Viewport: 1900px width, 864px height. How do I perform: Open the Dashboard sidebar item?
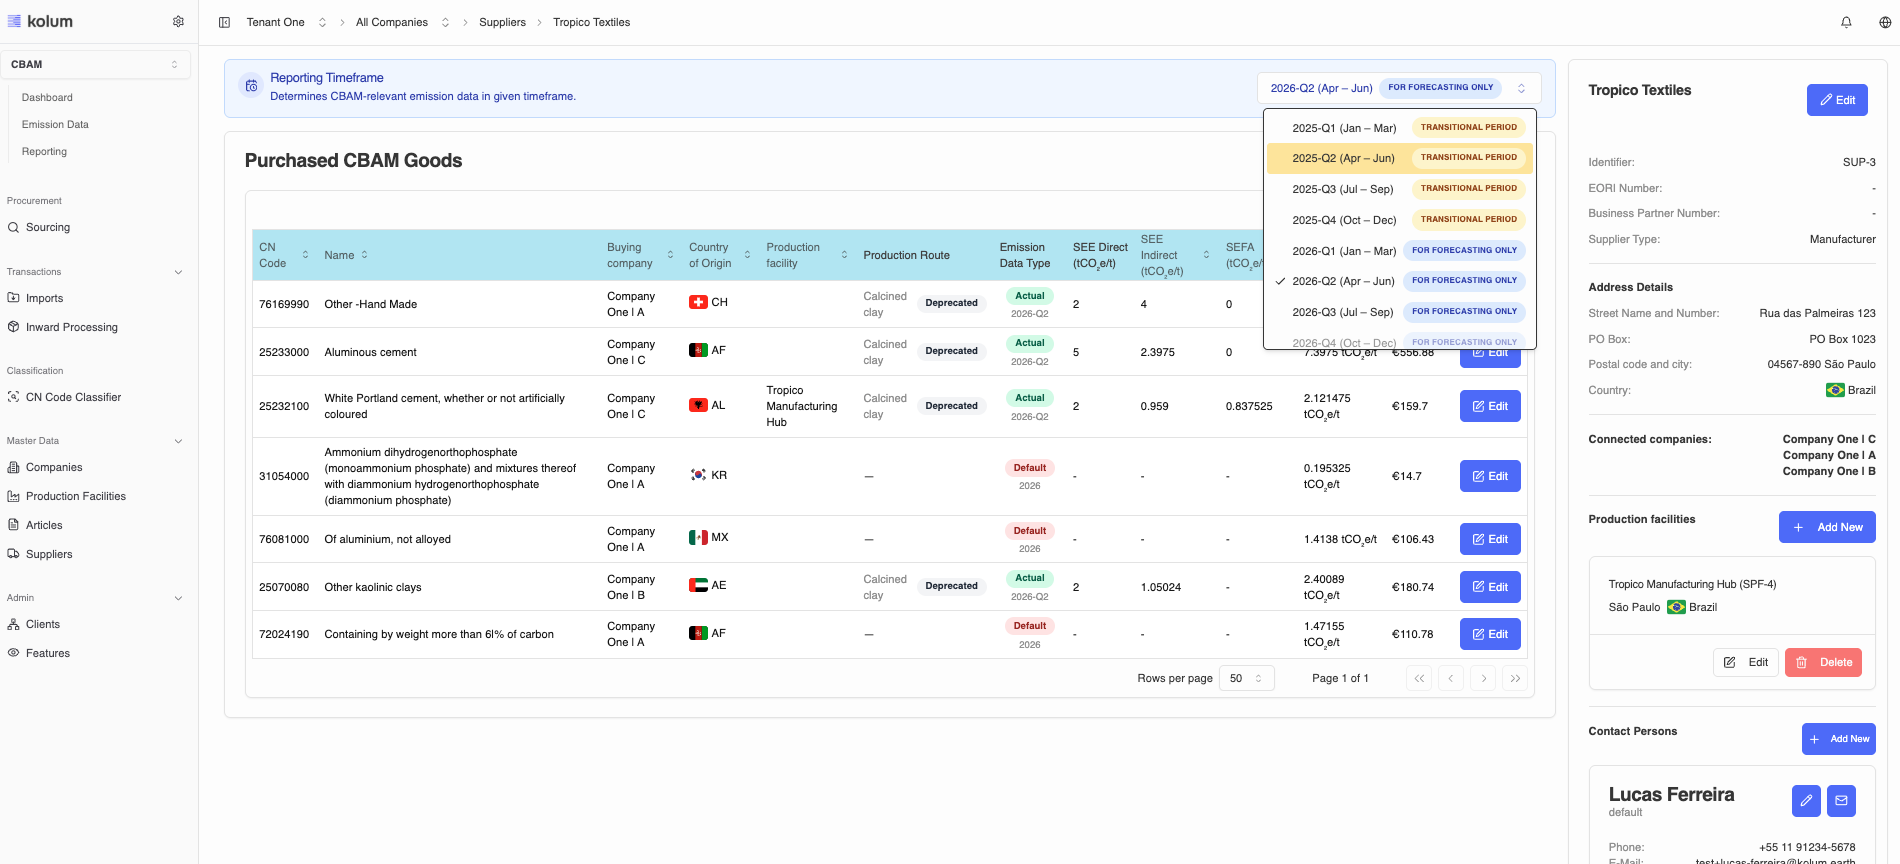click(47, 97)
